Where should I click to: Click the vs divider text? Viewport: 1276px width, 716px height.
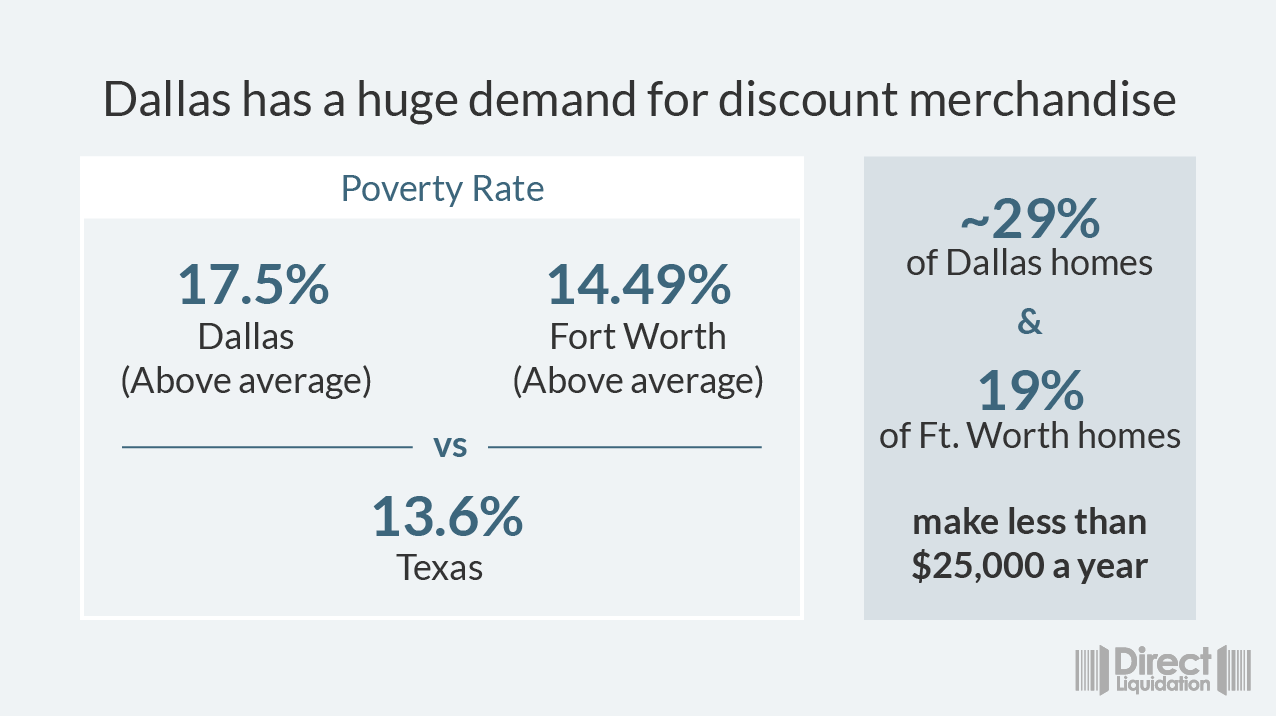click(450, 446)
